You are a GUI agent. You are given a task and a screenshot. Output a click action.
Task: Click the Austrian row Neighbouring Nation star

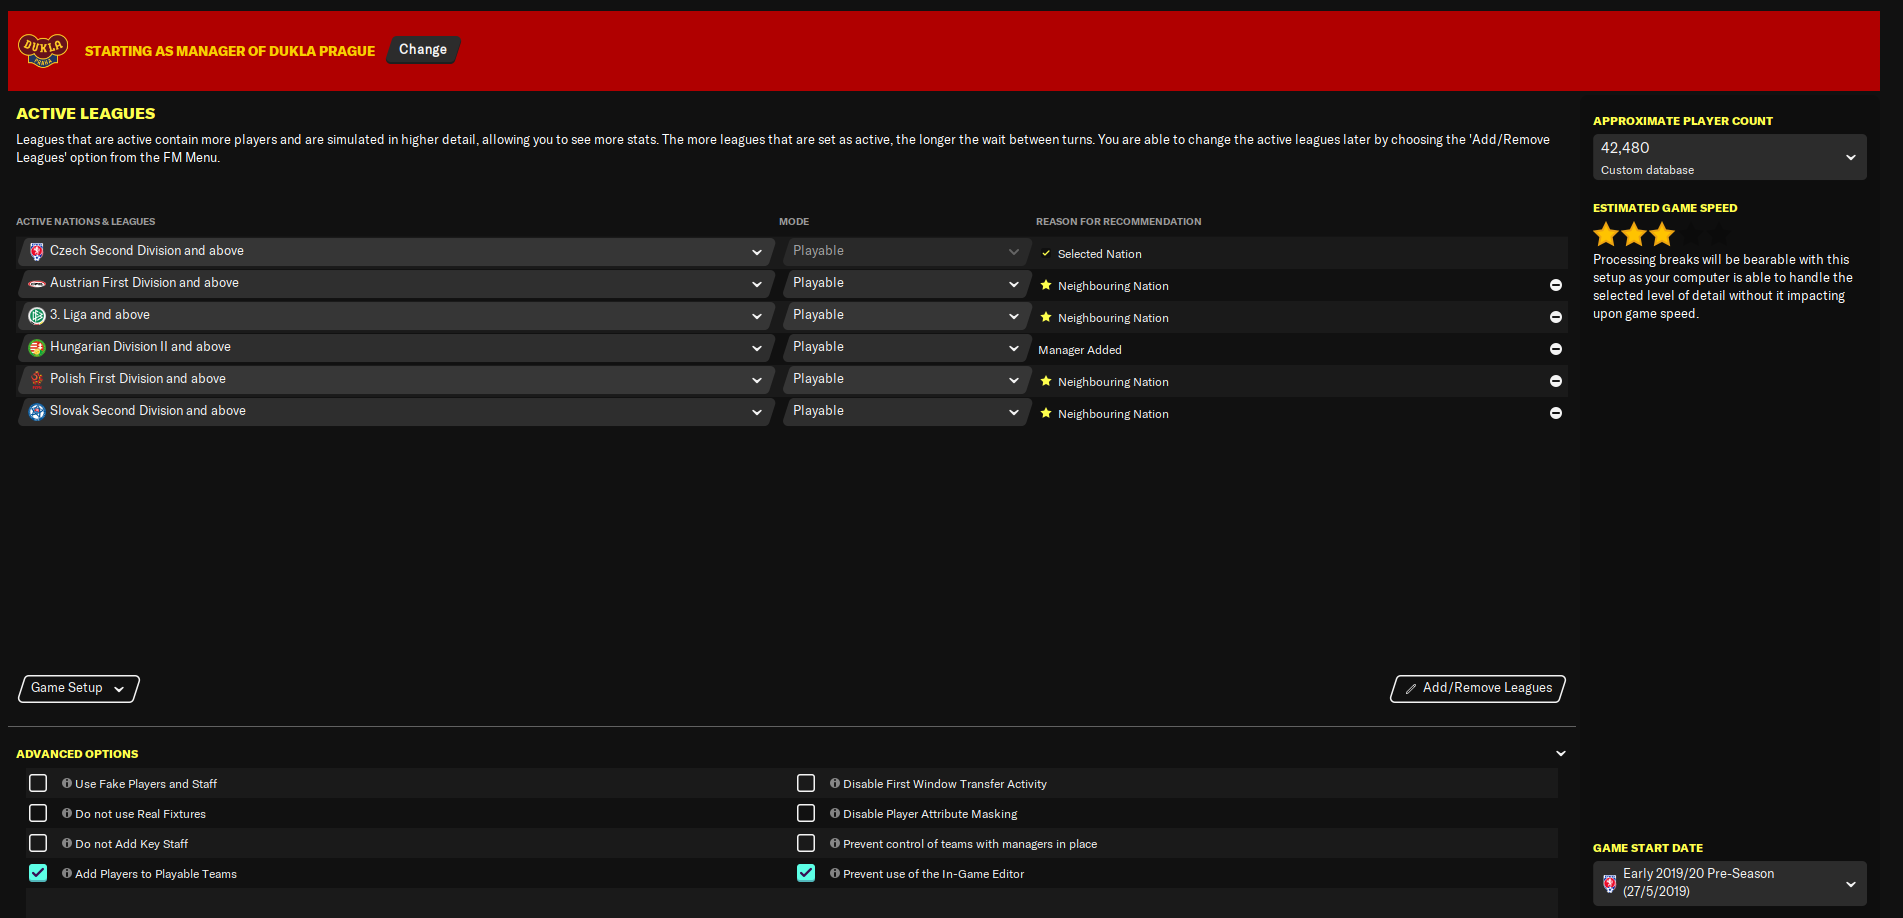(x=1046, y=285)
